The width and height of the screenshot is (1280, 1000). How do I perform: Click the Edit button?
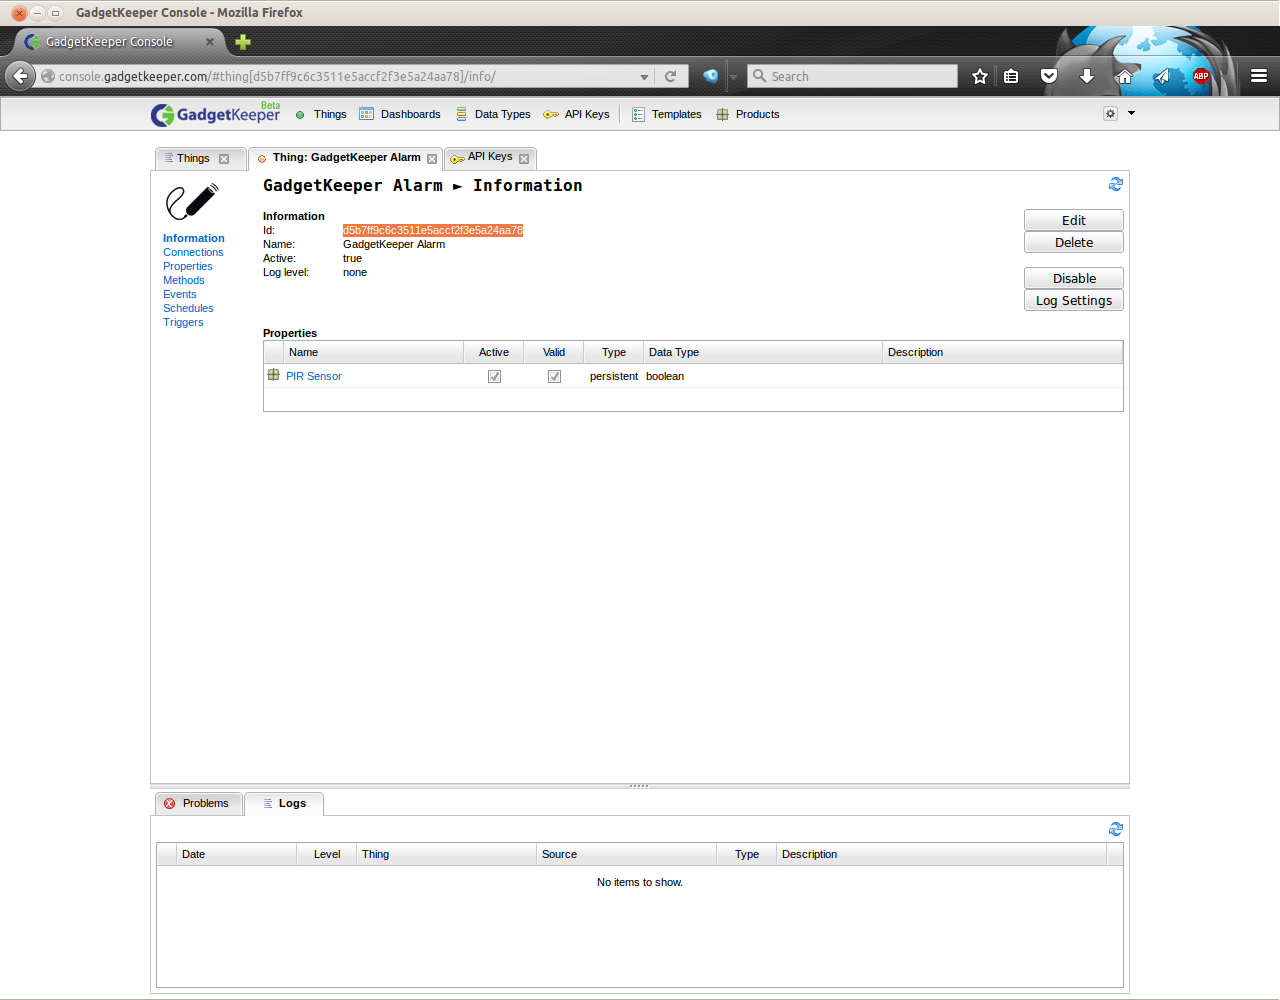click(x=1074, y=220)
